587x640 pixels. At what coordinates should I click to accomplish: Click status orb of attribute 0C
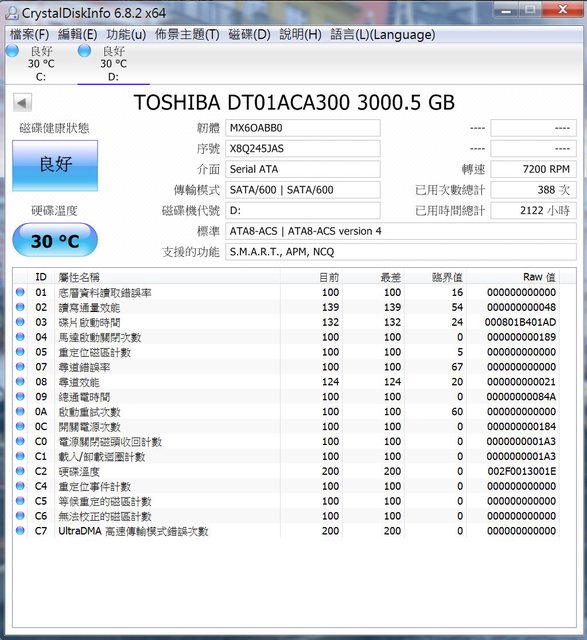tap(20, 426)
